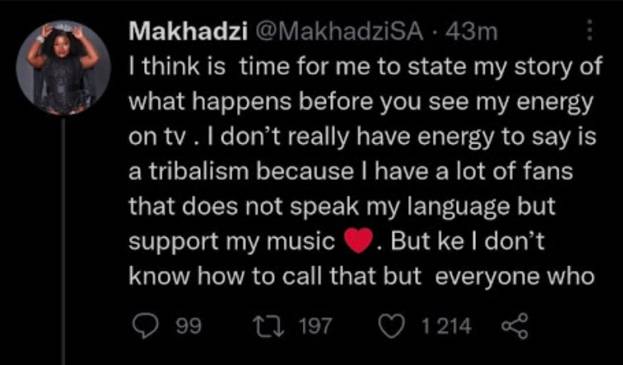Click the 197 retweets count
This screenshot has height=365, width=623.
click(x=314, y=327)
